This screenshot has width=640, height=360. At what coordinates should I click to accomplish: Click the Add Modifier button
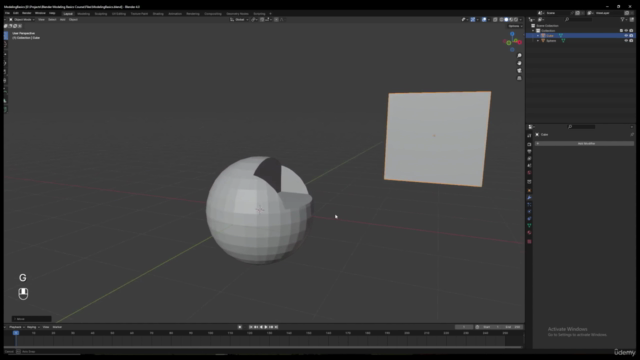pyautogui.click(x=584, y=144)
